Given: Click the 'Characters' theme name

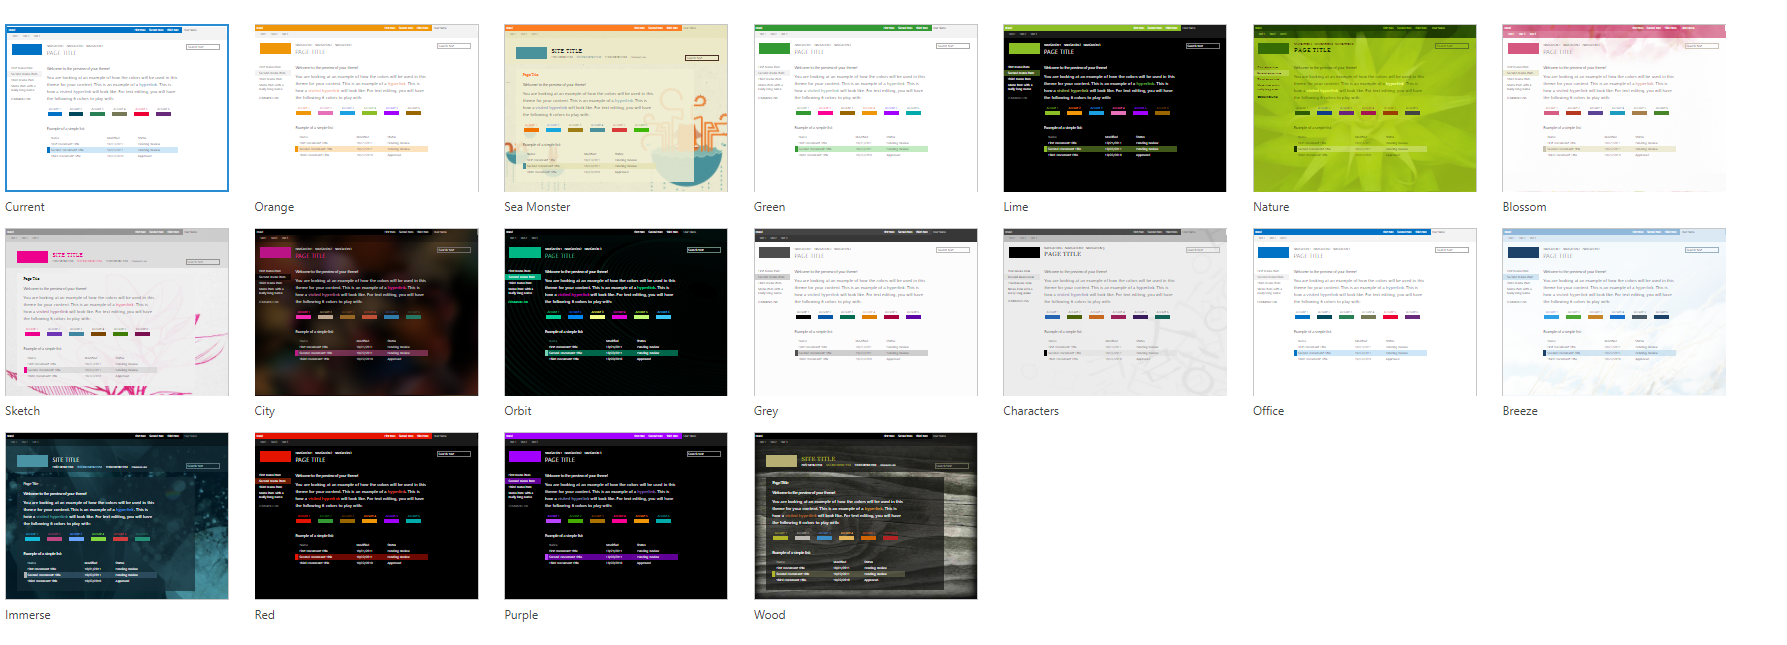Looking at the screenshot, I should [1031, 411].
